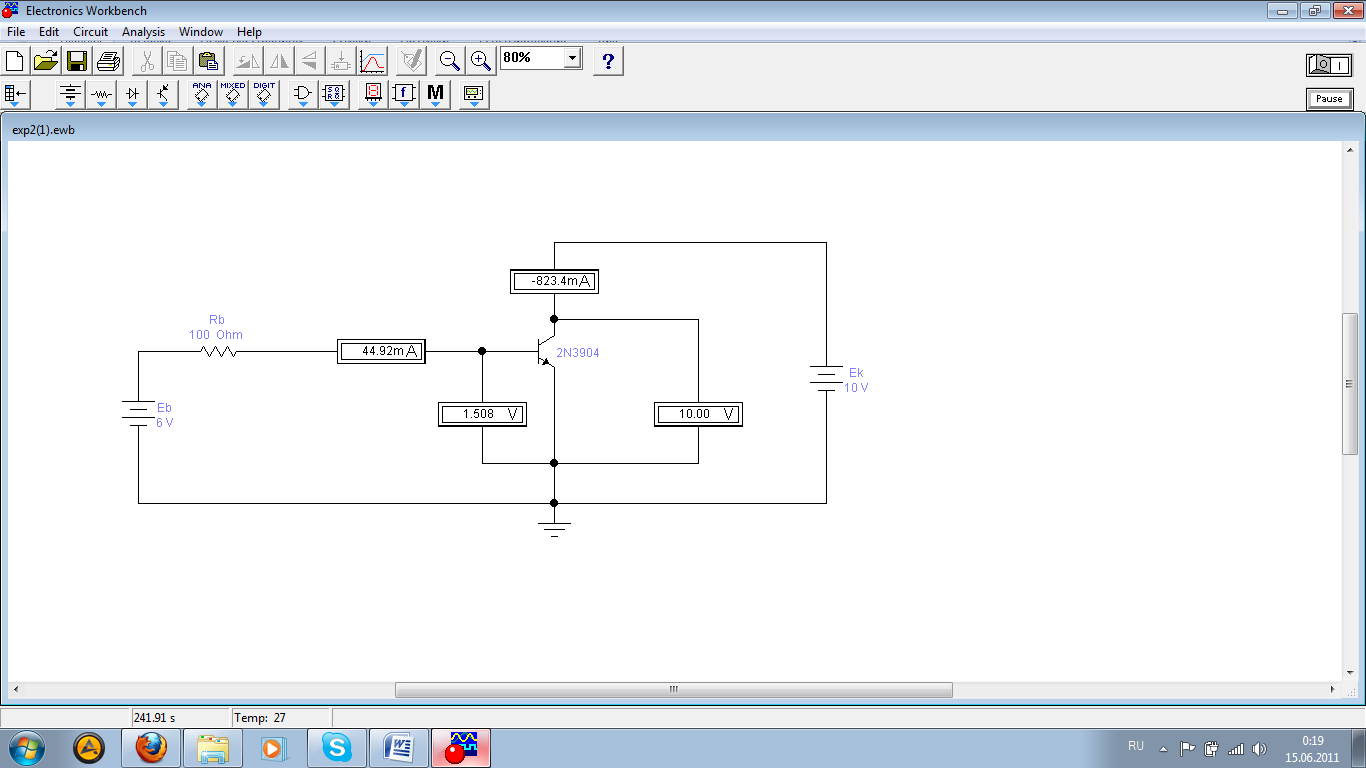Screen dimensions: 1366x768
Task: Click the Create Subcircuit icon
Action: [341, 61]
